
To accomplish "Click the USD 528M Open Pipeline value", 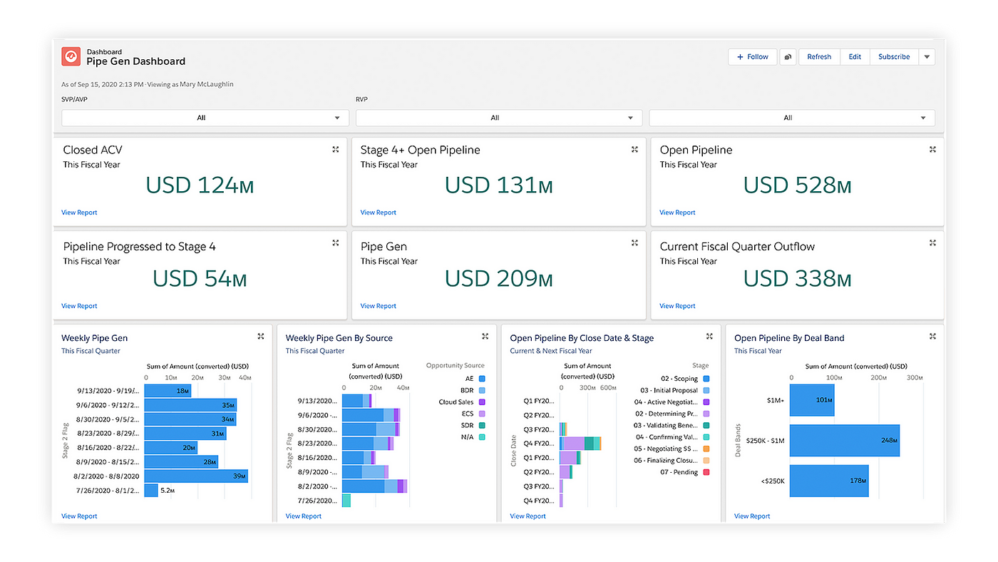I will click(798, 185).
